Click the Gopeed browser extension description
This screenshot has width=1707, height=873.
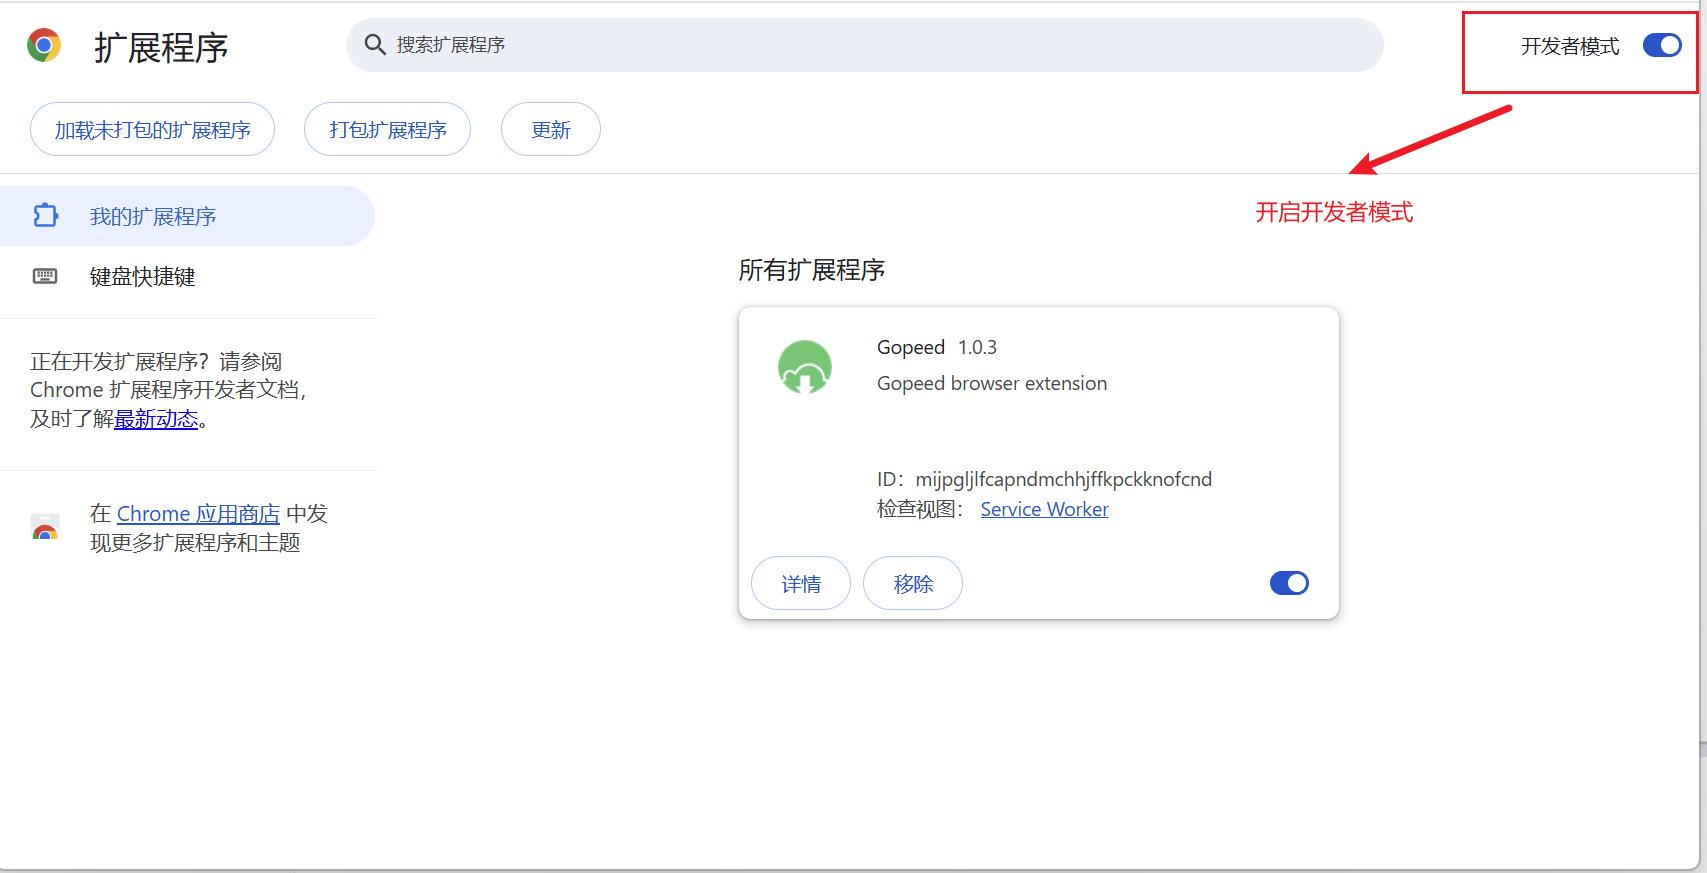[992, 383]
